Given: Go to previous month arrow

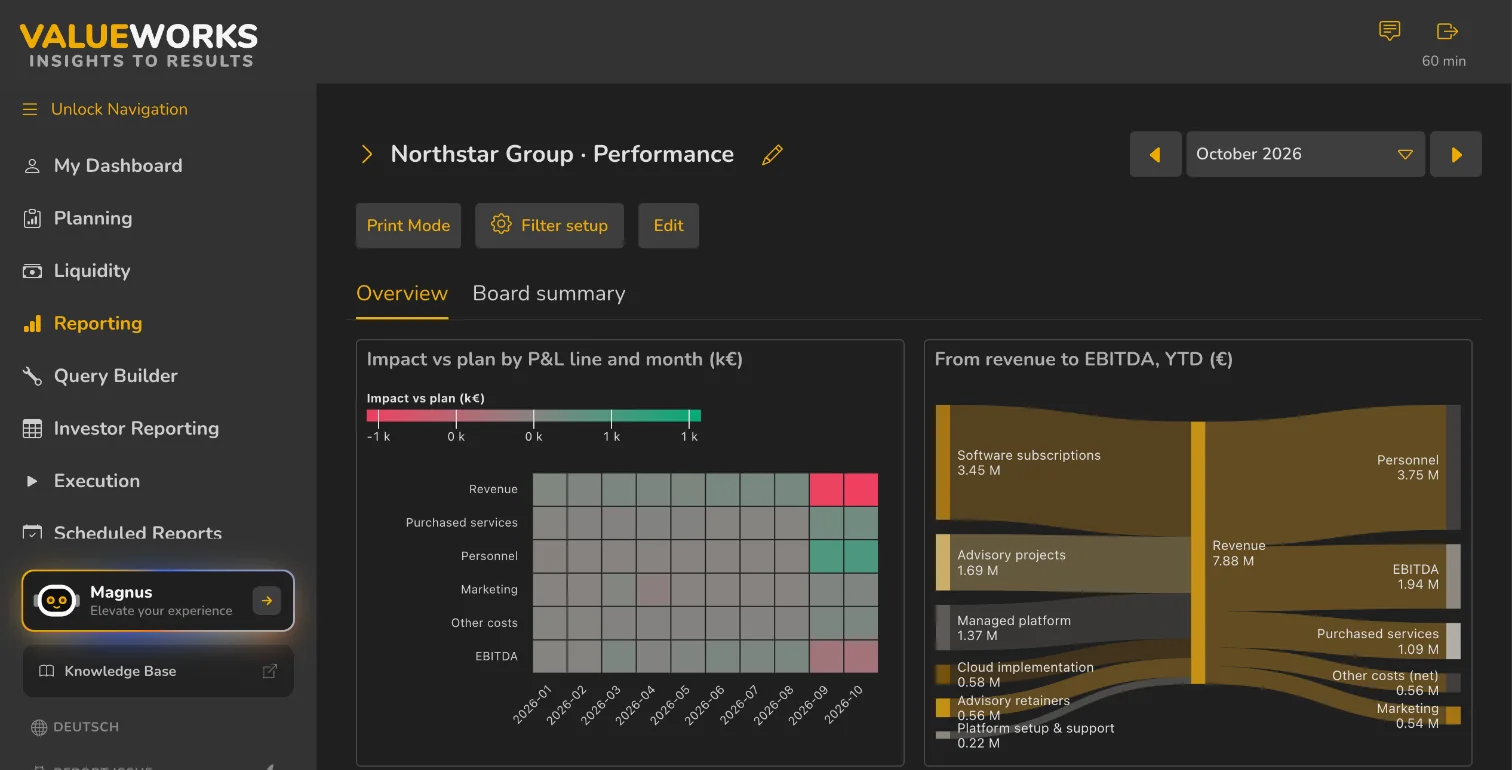Looking at the screenshot, I should (1156, 155).
